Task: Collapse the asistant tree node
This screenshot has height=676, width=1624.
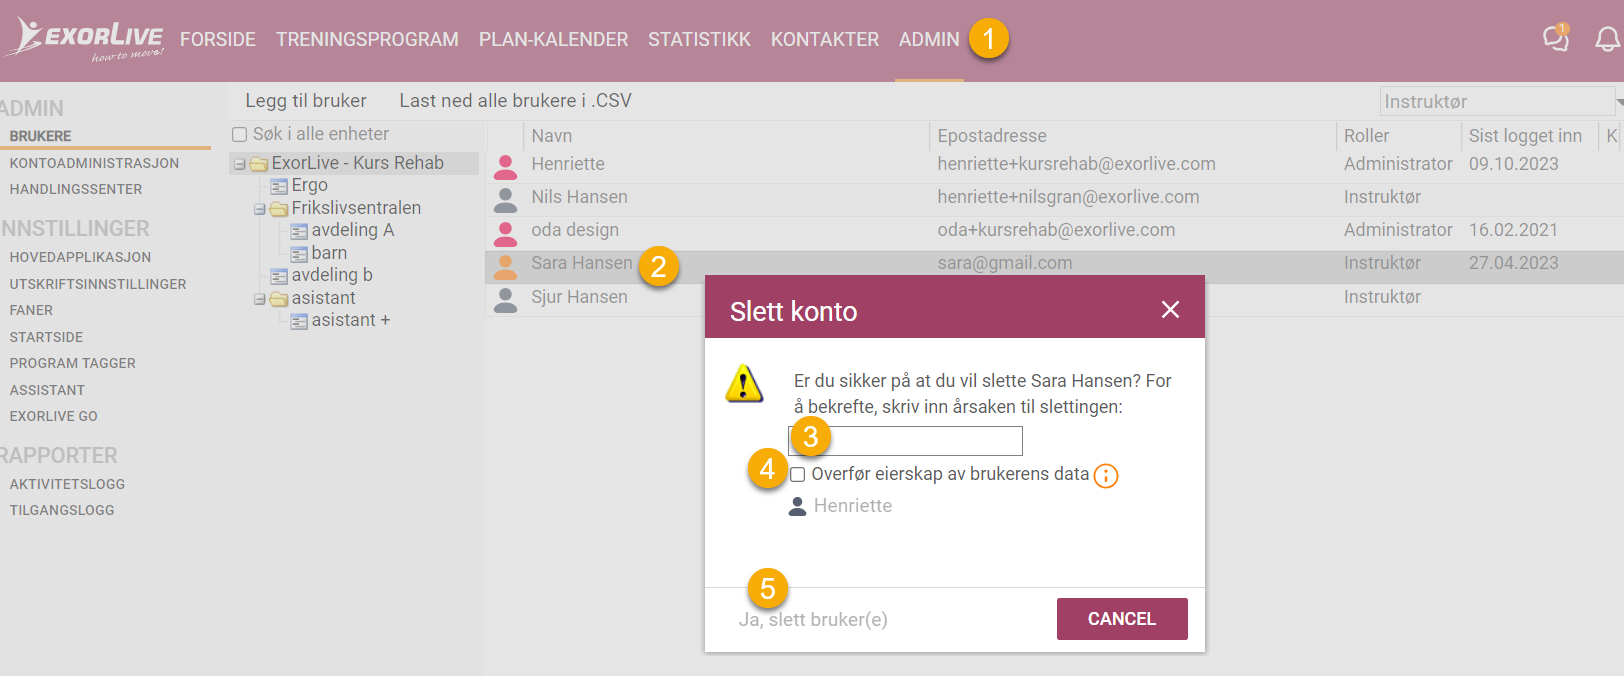Action: 260,299
